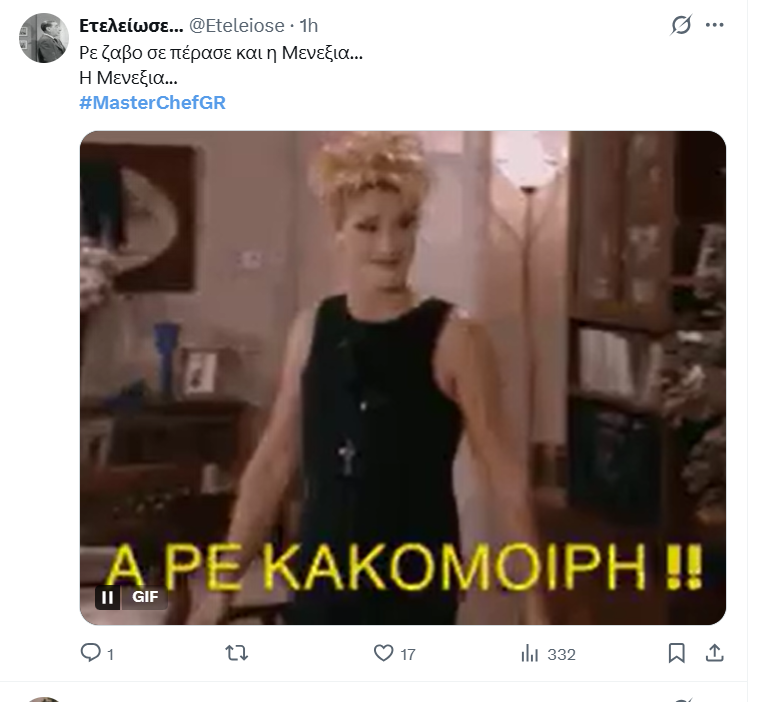Screen dimensions: 773x702
Task: Click the GIF badge label
Action: coord(145,597)
